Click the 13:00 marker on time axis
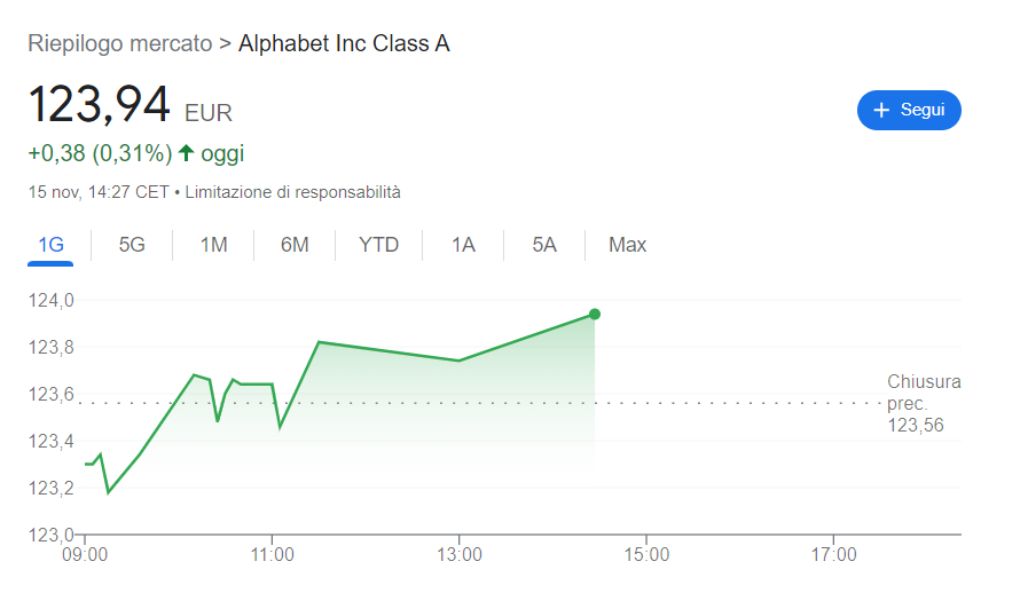The image size is (1020, 600). coord(459,554)
